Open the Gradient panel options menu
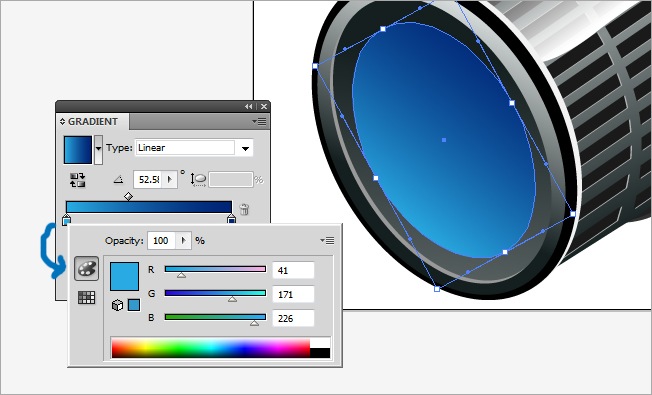This screenshot has width=652, height=395. pos(259,121)
